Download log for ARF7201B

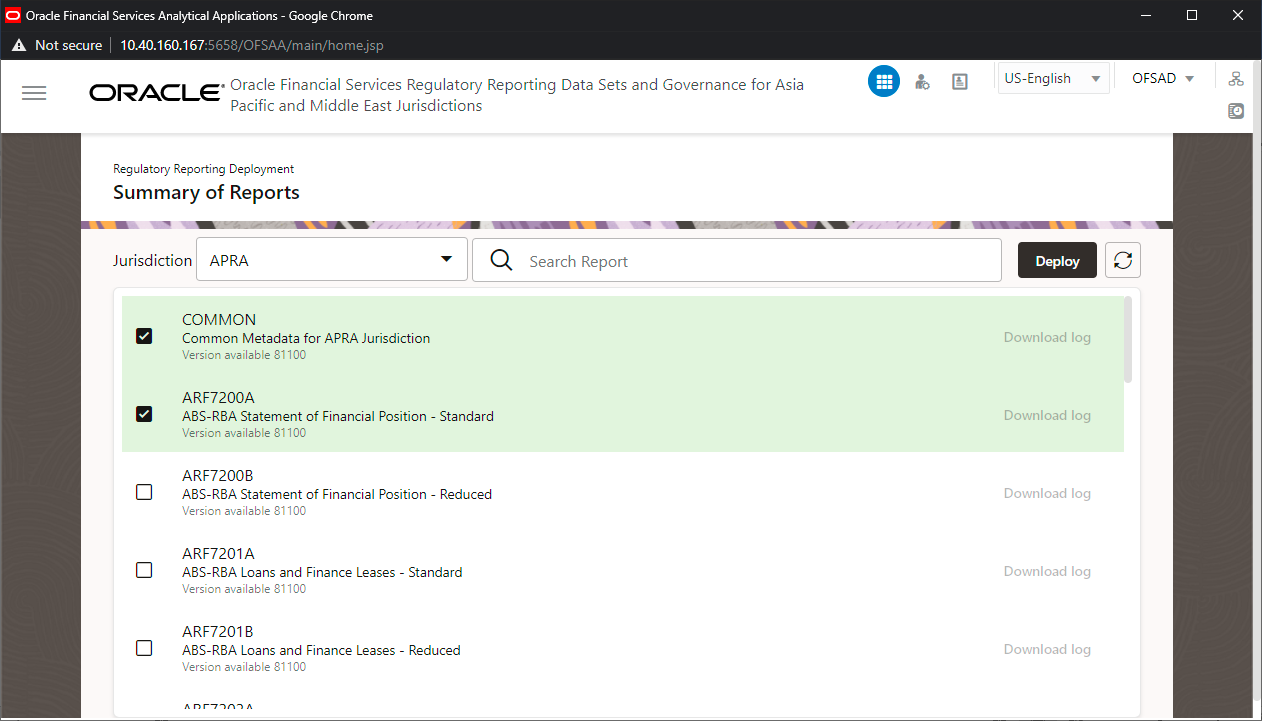(1047, 649)
